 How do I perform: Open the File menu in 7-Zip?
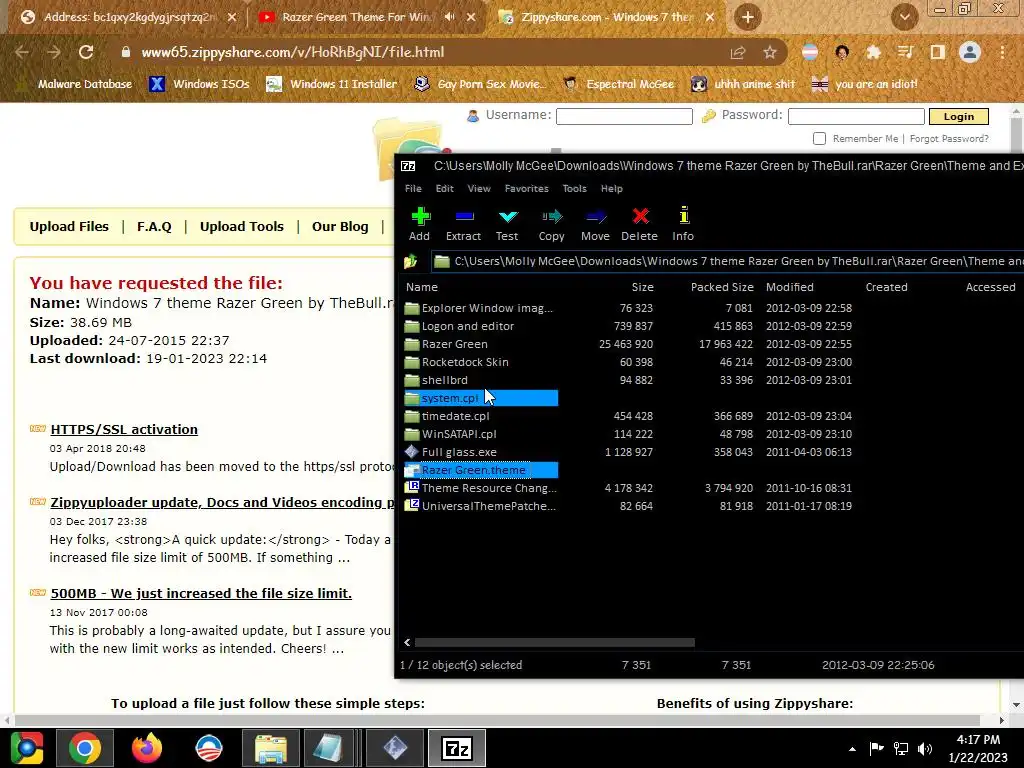[x=413, y=189]
